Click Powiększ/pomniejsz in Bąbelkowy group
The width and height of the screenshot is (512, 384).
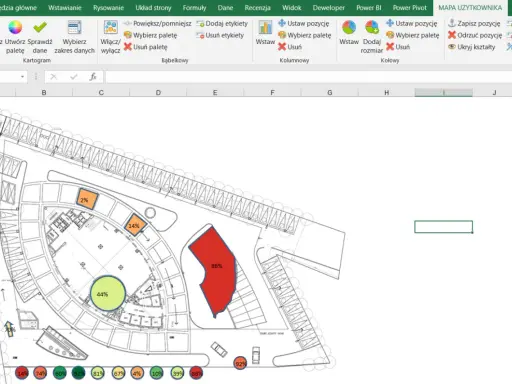click(x=157, y=24)
